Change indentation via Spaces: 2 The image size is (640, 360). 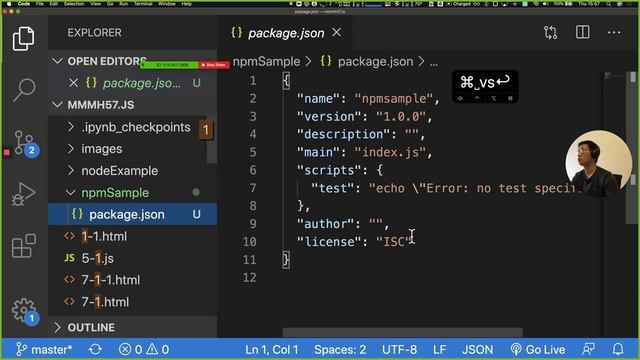[x=340, y=349]
